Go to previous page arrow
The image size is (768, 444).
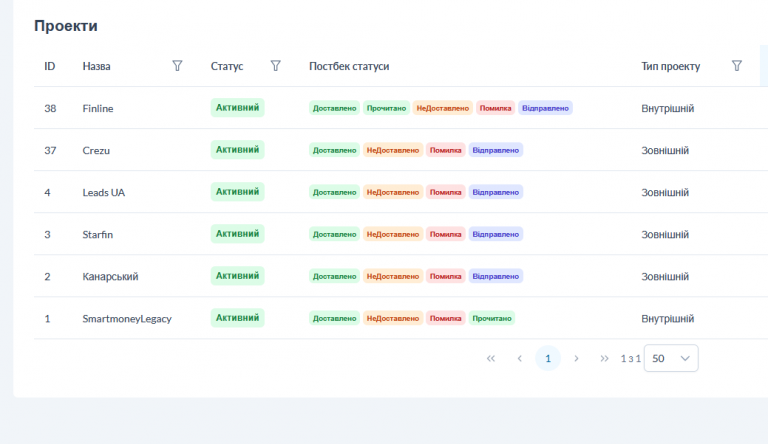click(520, 358)
